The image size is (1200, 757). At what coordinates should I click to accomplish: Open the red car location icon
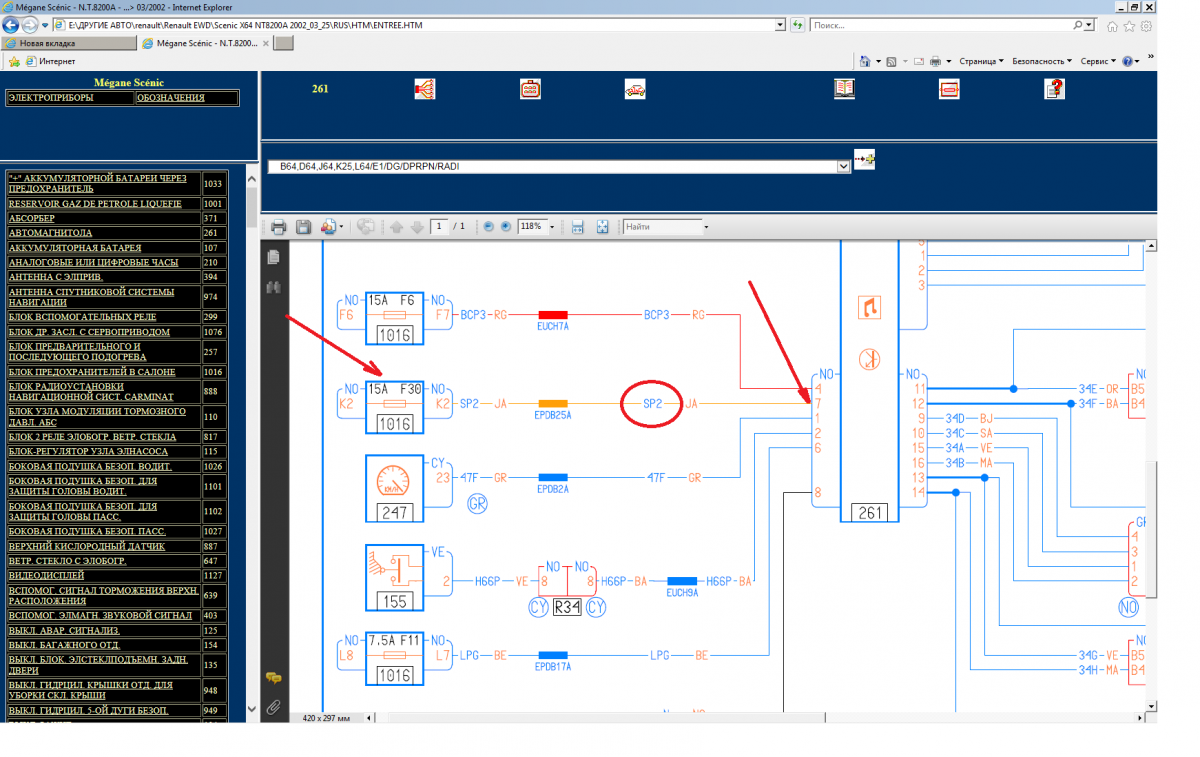635,89
